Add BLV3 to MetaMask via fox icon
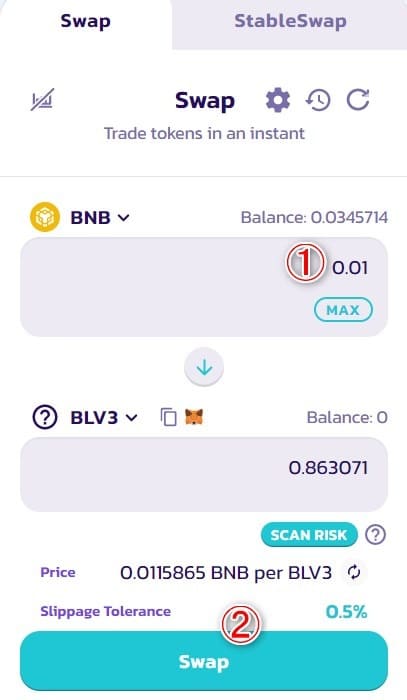 point(194,417)
